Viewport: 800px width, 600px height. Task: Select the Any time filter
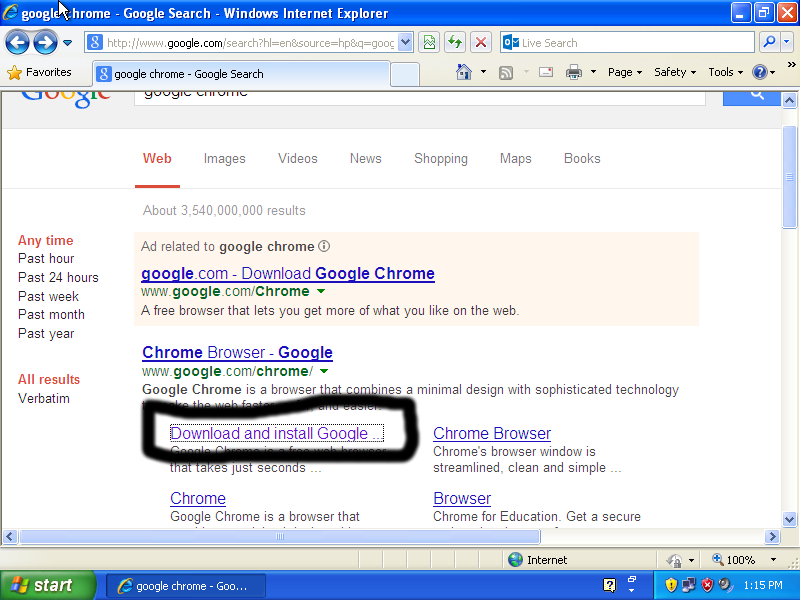(x=45, y=240)
